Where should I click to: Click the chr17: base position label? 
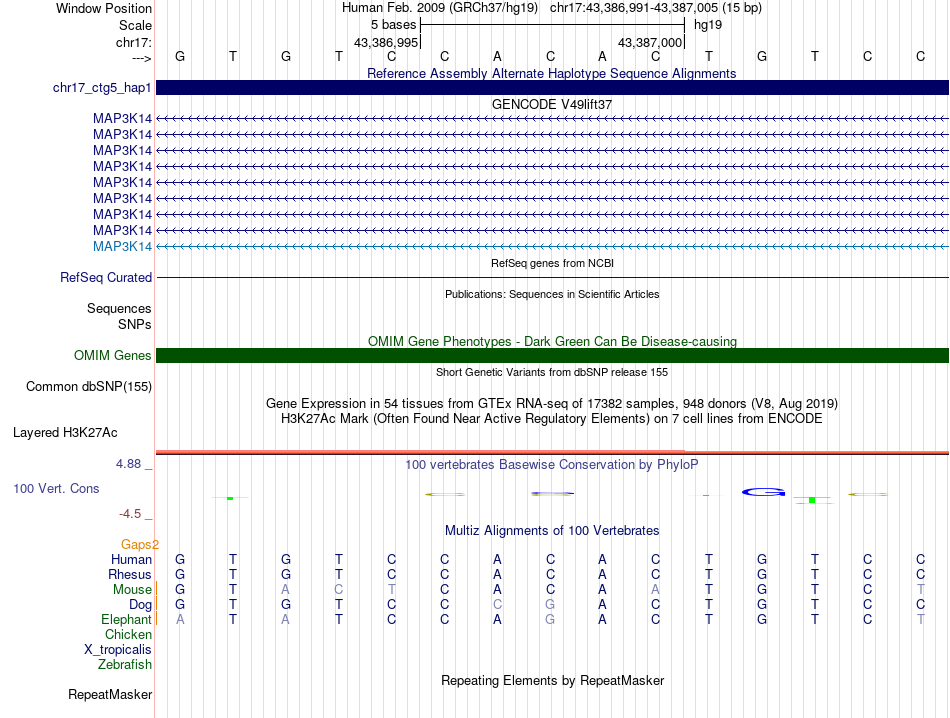point(133,42)
